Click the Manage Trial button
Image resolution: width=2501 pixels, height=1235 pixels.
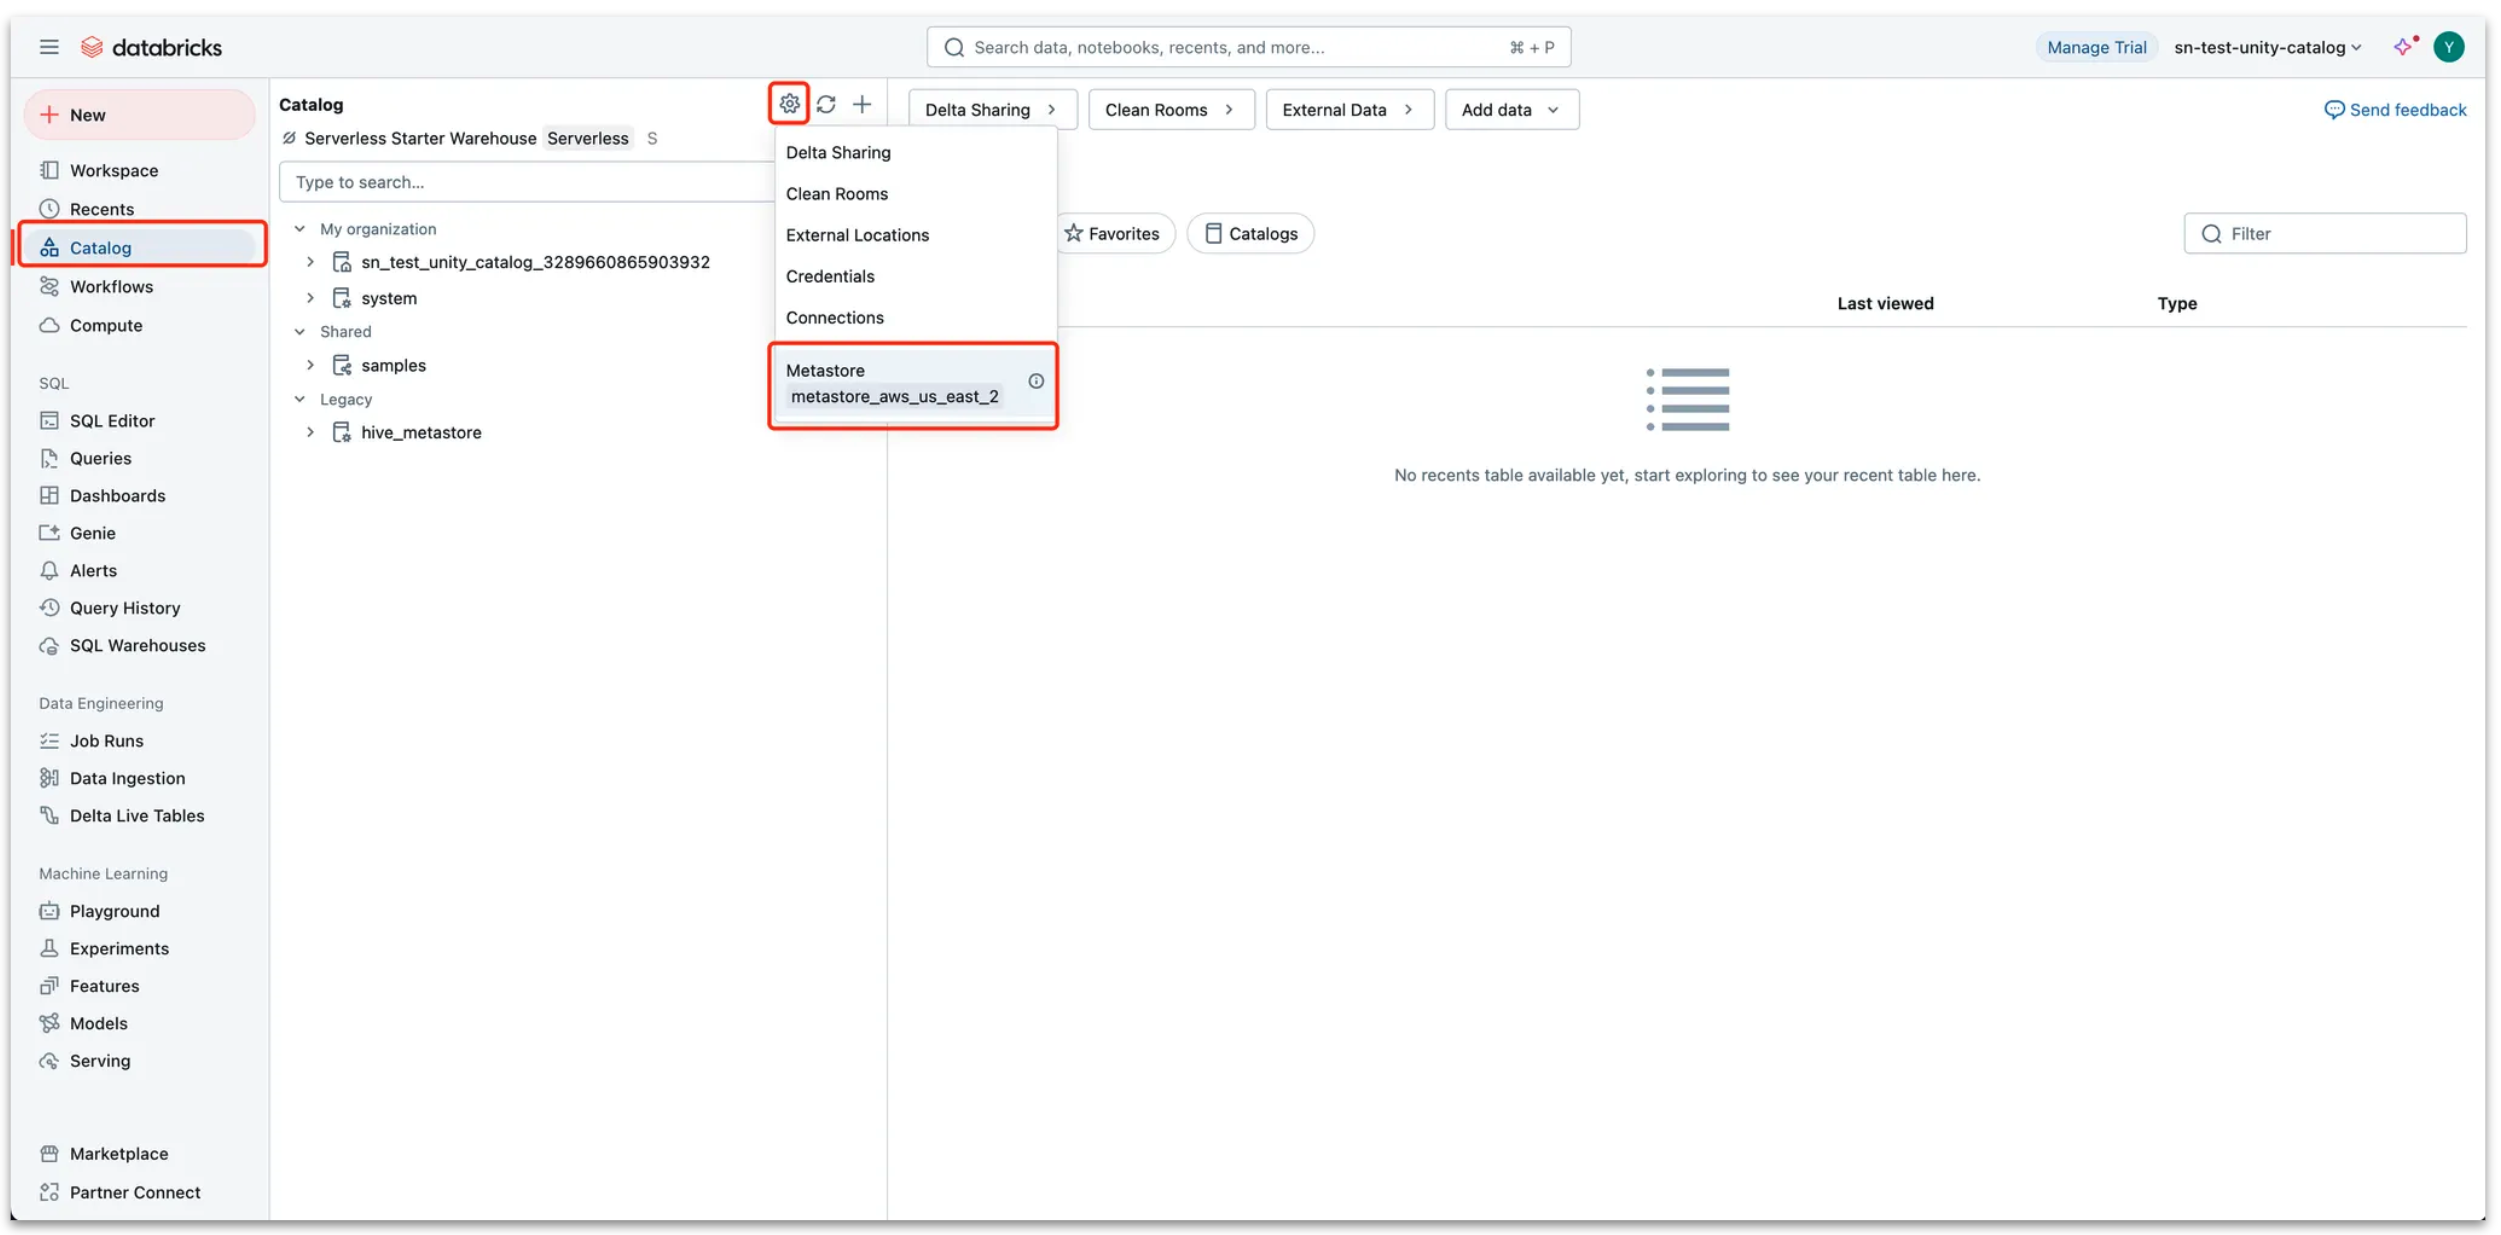2095,47
